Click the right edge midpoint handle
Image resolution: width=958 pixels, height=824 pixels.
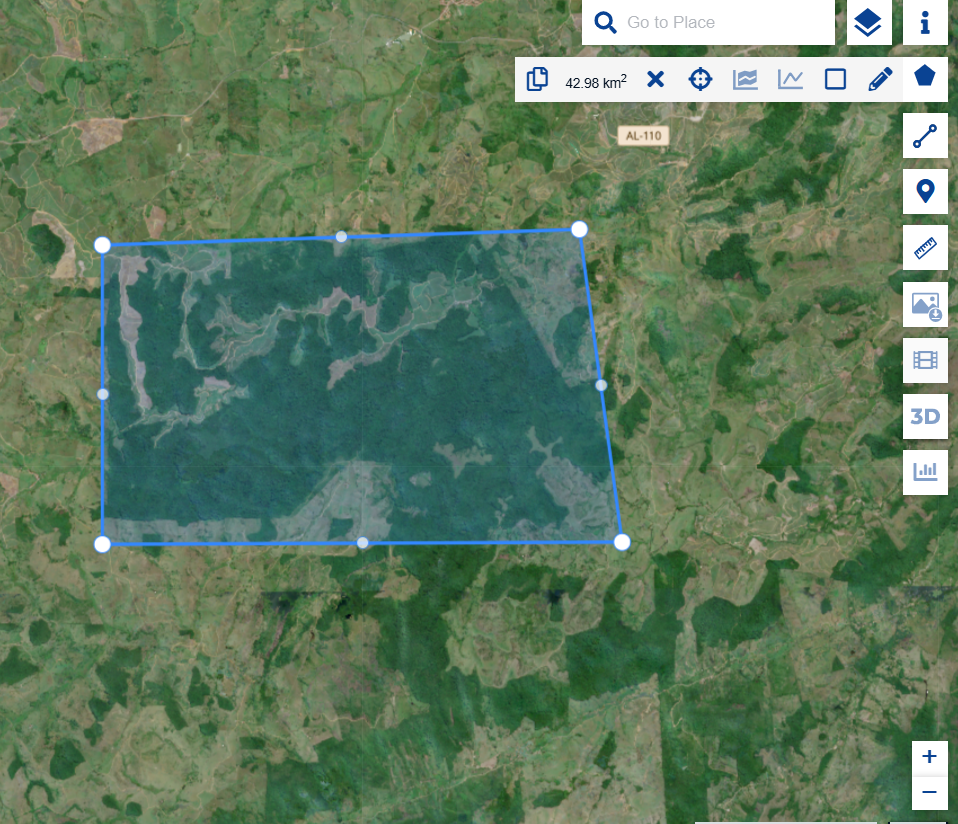tap(601, 385)
